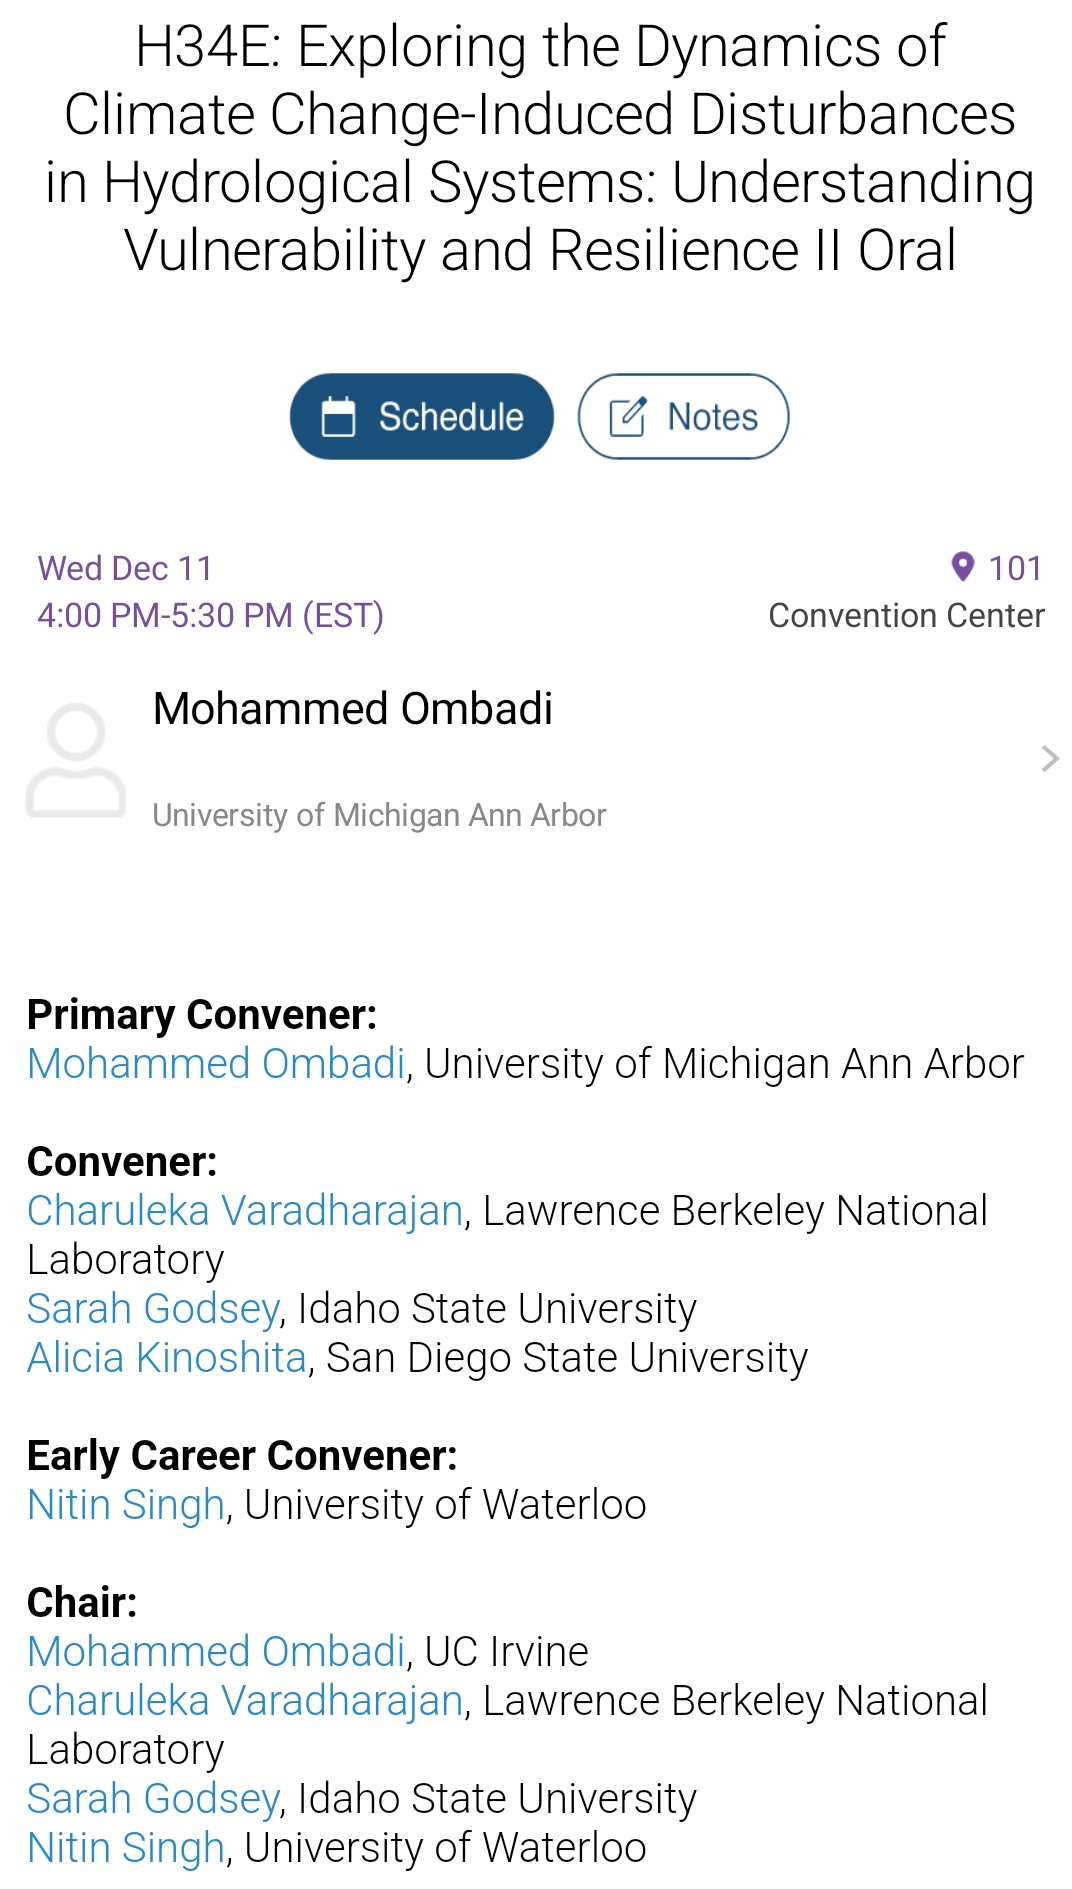Open Charuleka Varadharajan link under Convener
The width and height of the screenshot is (1072, 1889).
245,1211
